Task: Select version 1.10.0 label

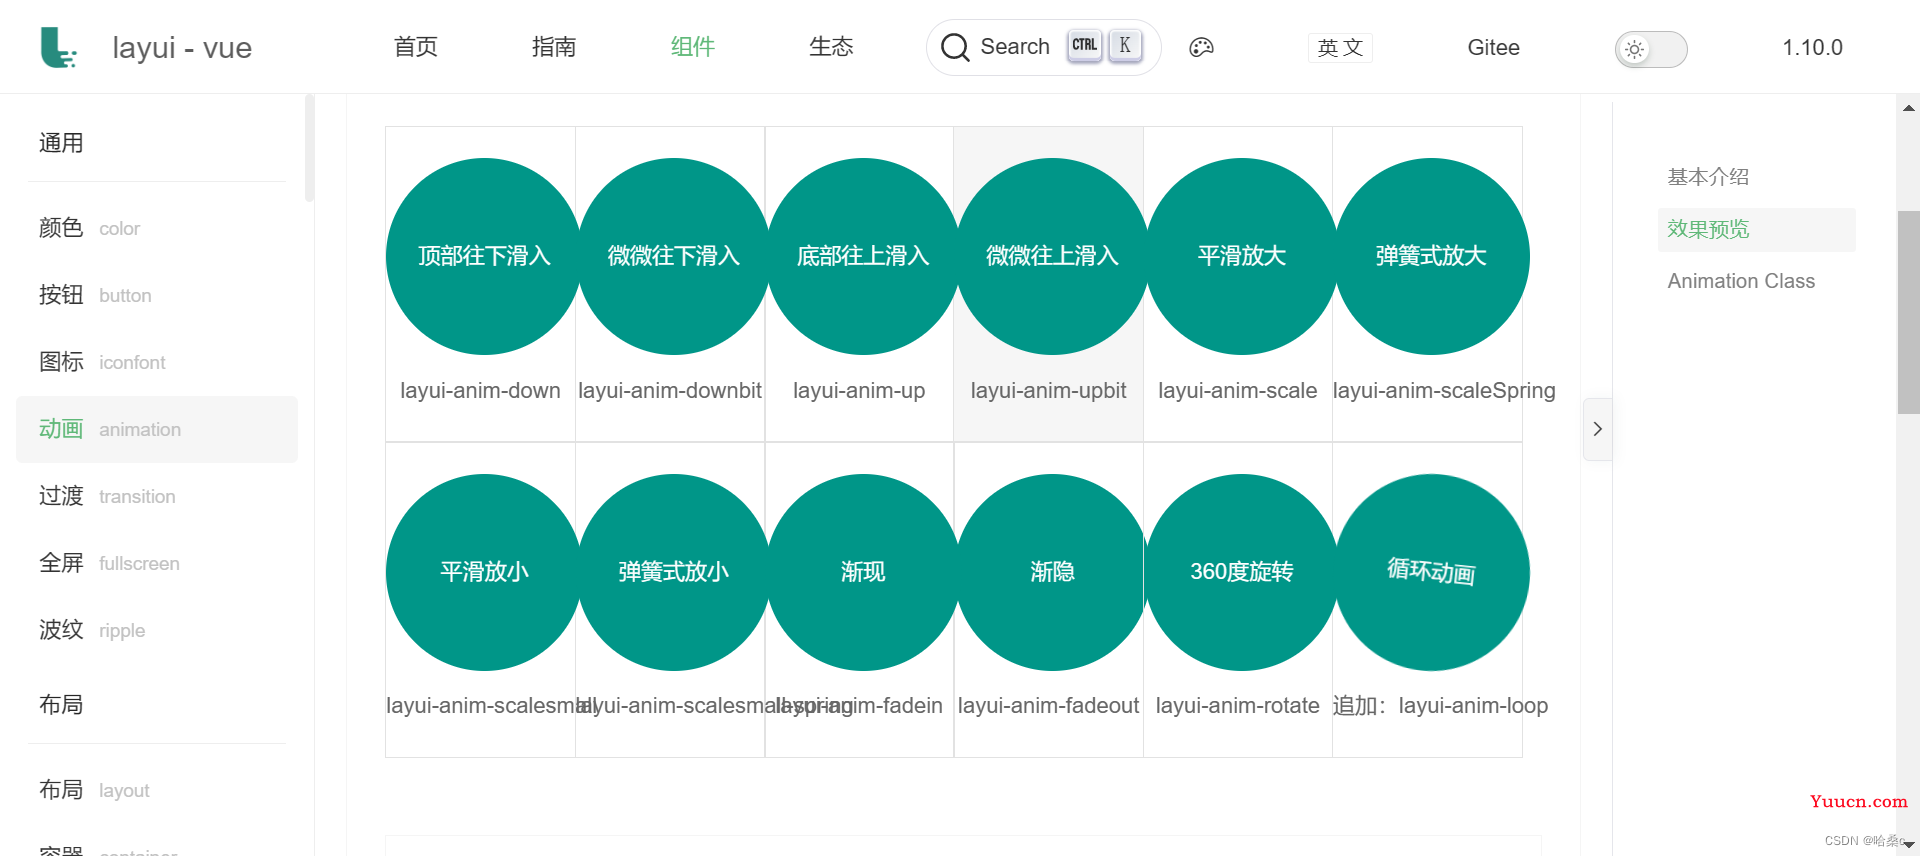Action: tap(1812, 47)
